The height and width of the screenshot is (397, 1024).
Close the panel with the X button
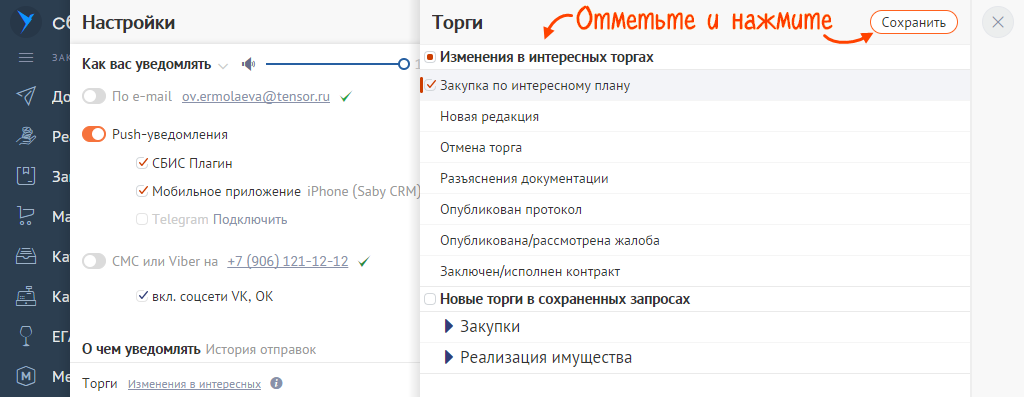point(998,22)
